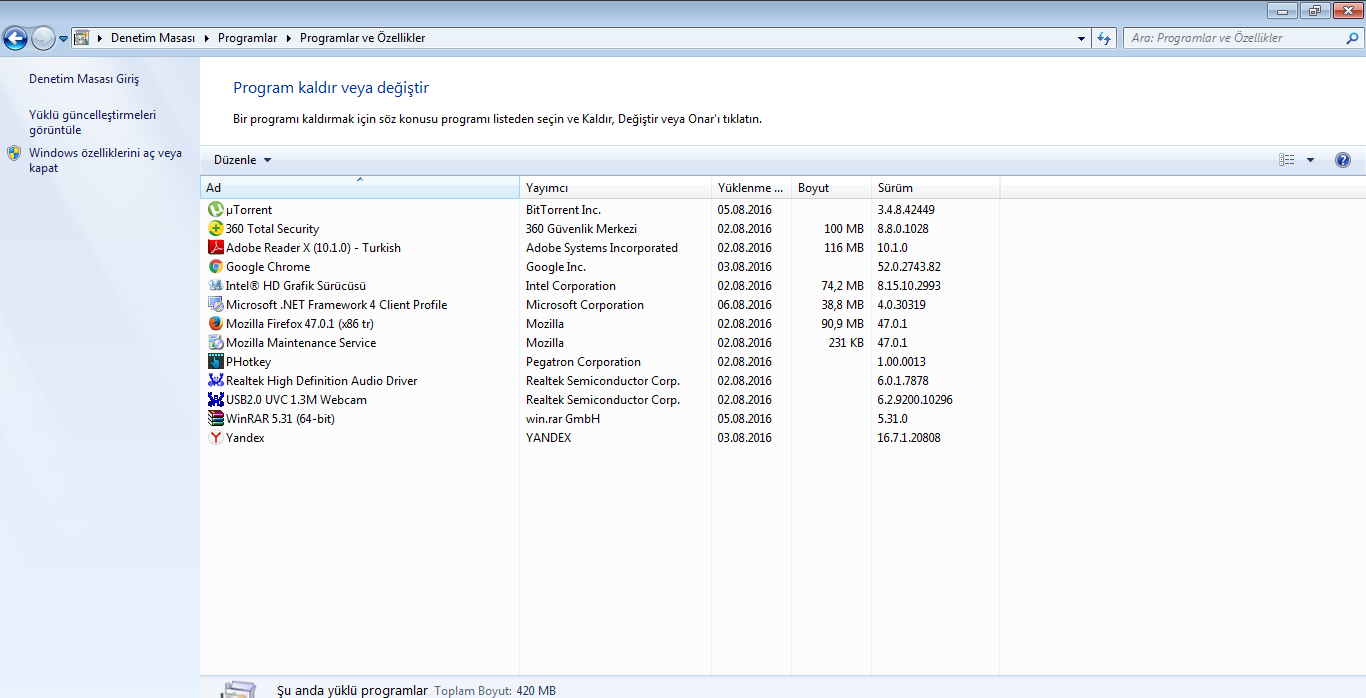Click the 360 Güvenlik Merkezi publisher cell
This screenshot has height=698, width=1366.
[581, 229]
